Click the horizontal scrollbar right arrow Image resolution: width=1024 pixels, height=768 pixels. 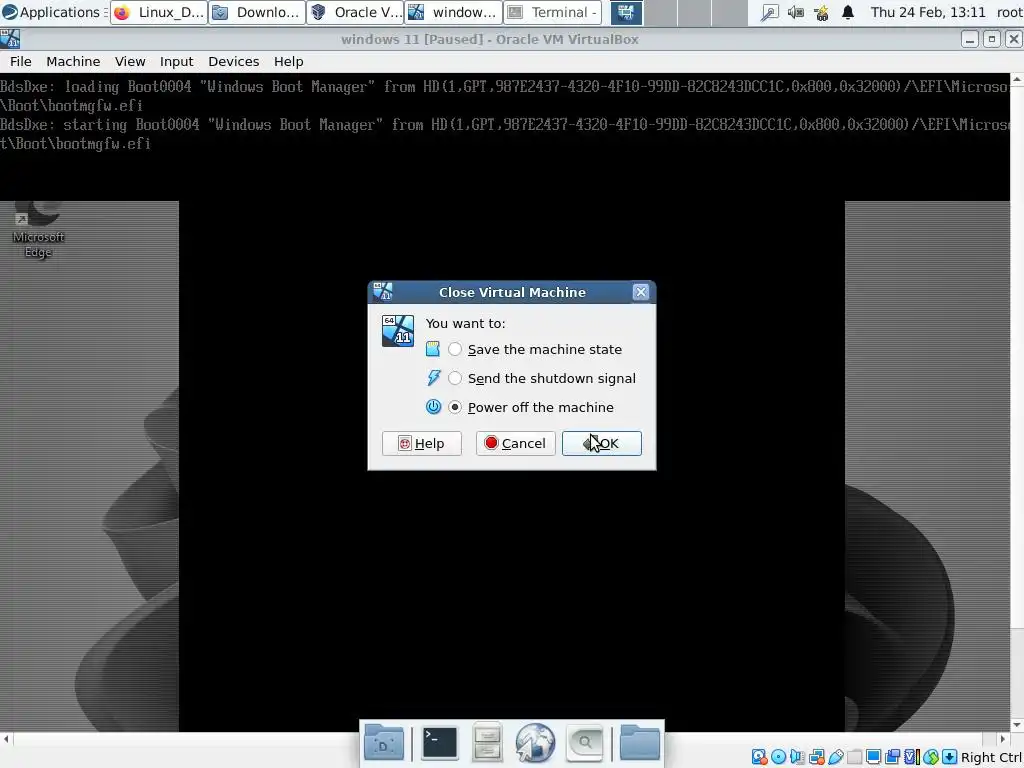1003,739
